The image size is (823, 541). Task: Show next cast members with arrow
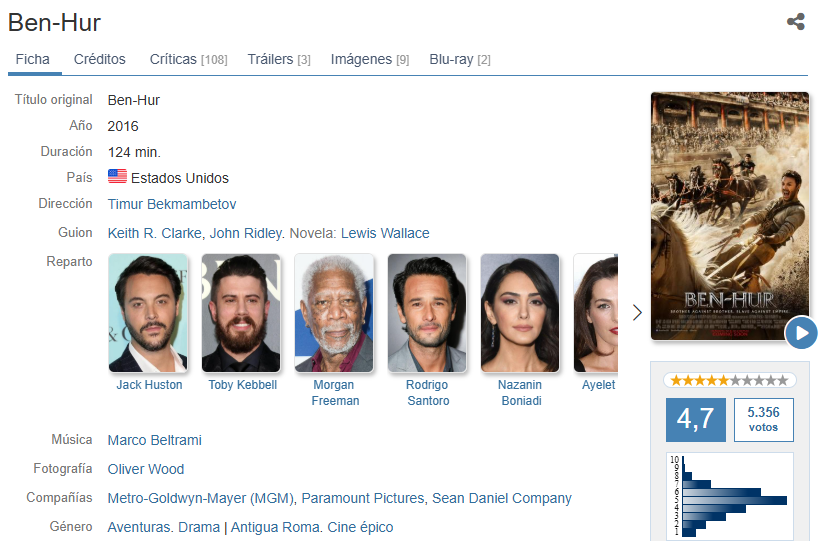tap(637, 312)
